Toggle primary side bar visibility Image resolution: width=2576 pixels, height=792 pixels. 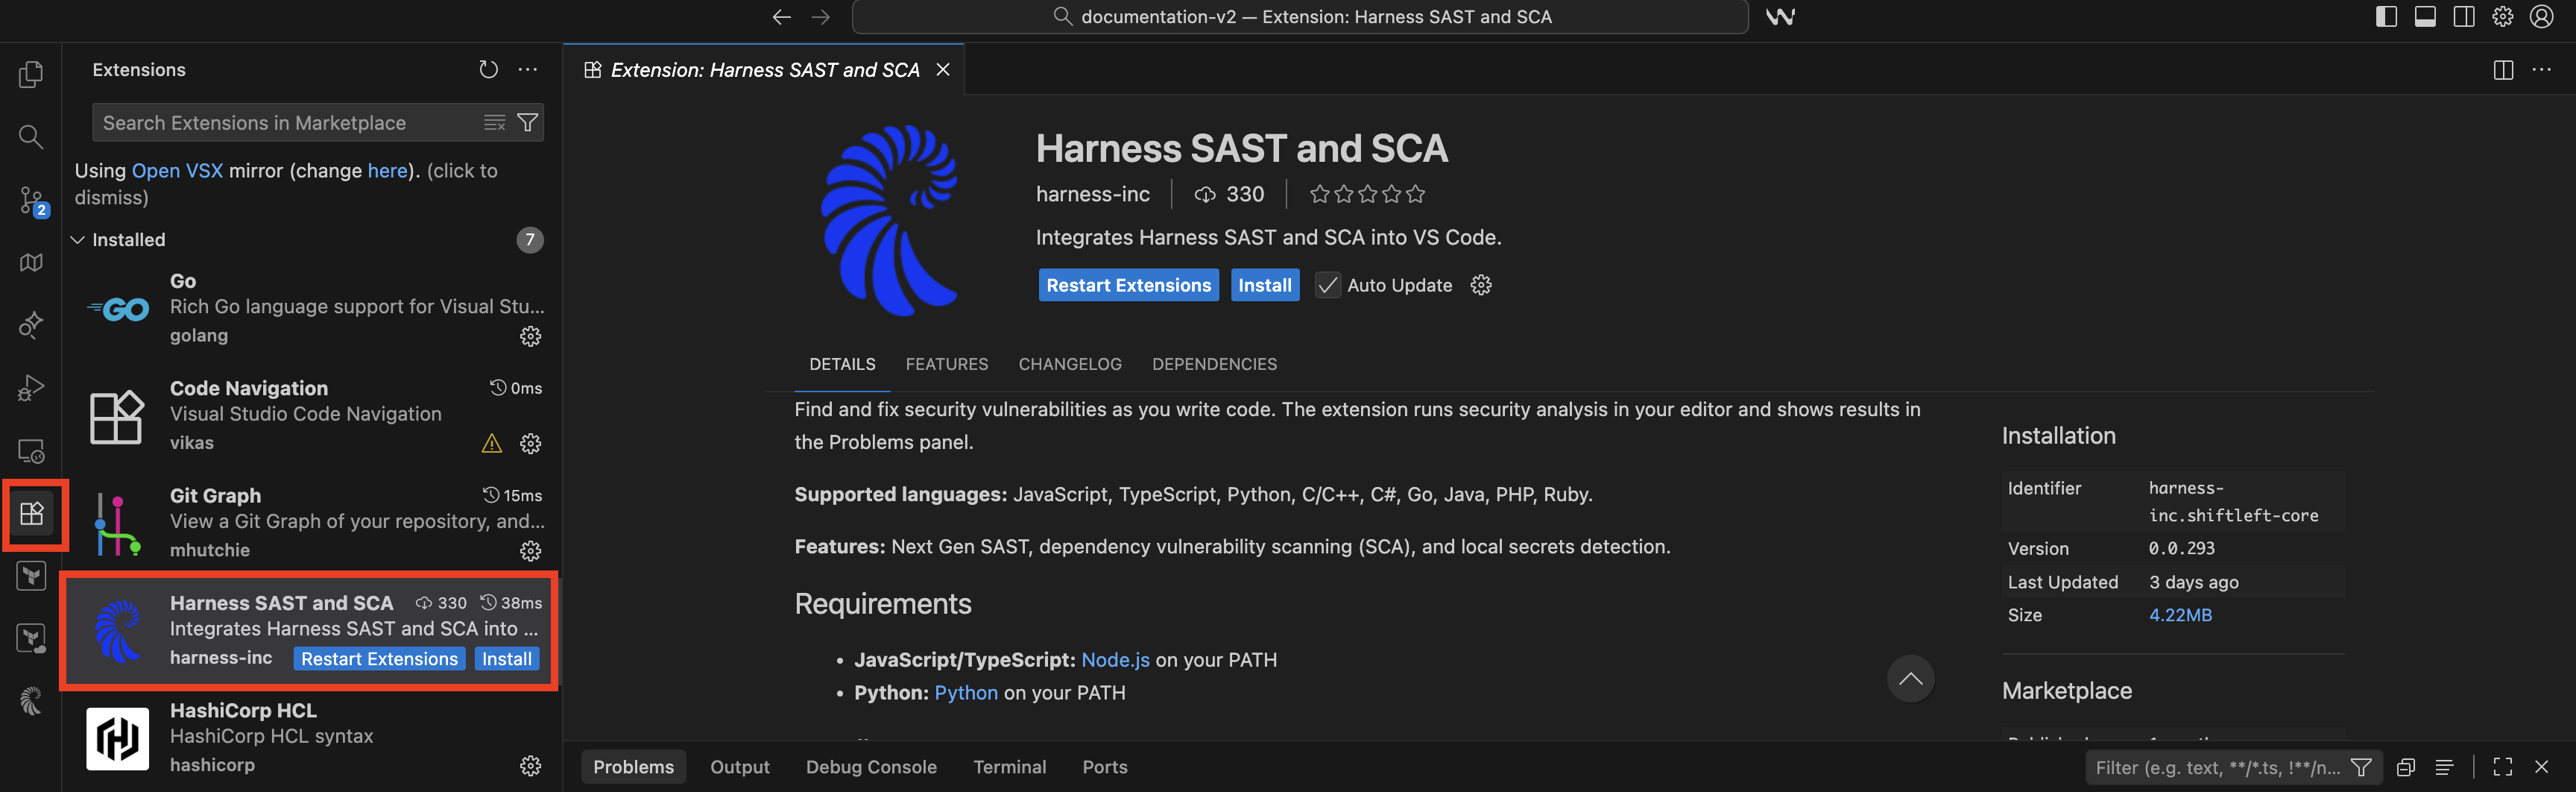pyautogui.click(x=2386, y=17)
